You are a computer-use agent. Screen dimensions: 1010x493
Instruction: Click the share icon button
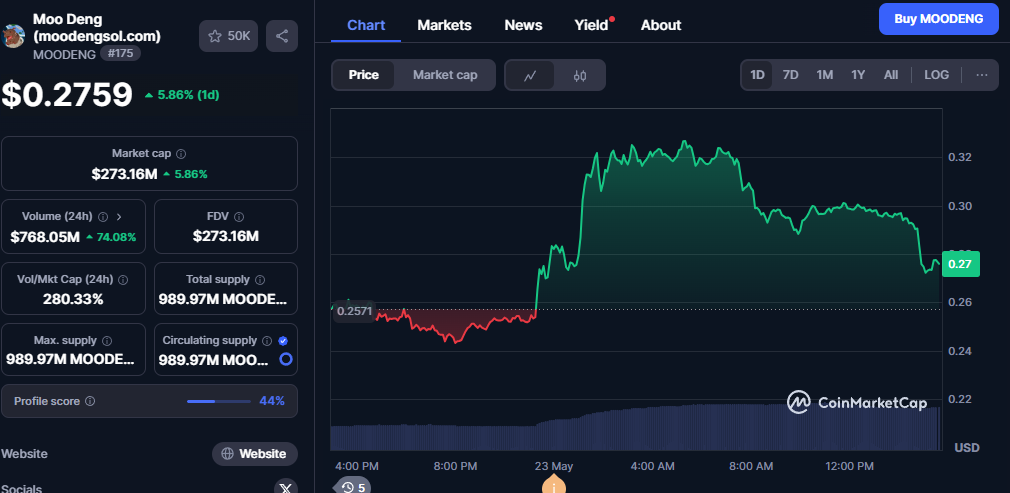pos(281,36)
